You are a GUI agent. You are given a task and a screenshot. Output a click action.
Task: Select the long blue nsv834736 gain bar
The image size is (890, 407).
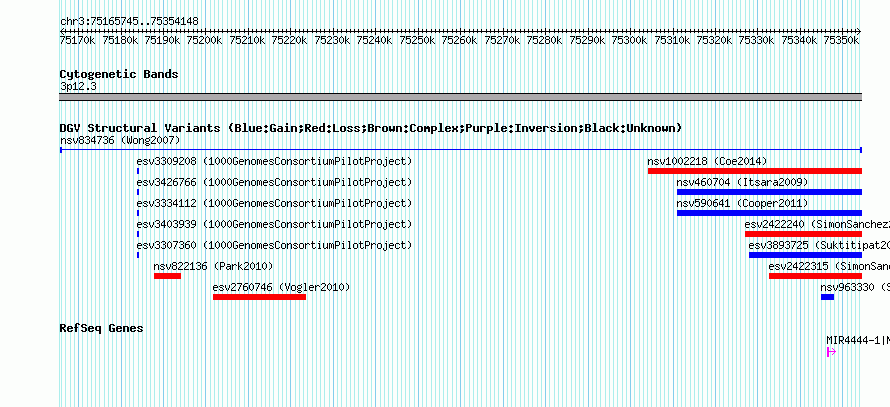(461, 150)
